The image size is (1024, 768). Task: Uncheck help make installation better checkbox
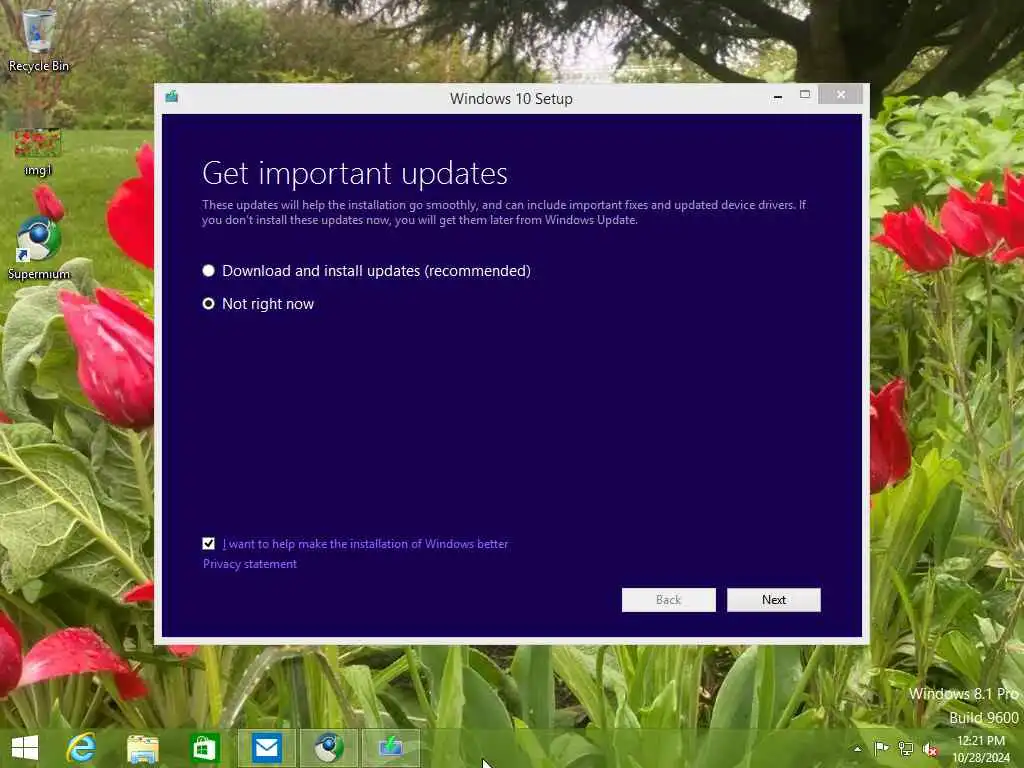click(208, 543)
